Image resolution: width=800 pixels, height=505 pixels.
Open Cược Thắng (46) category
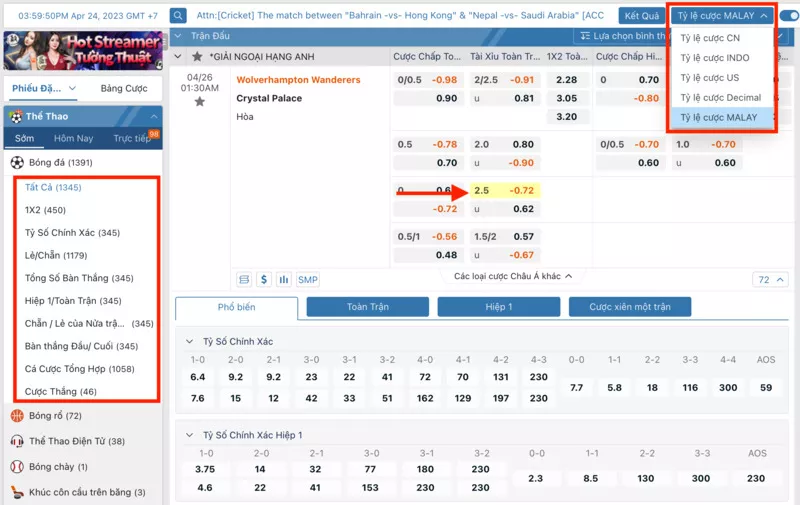60,391
